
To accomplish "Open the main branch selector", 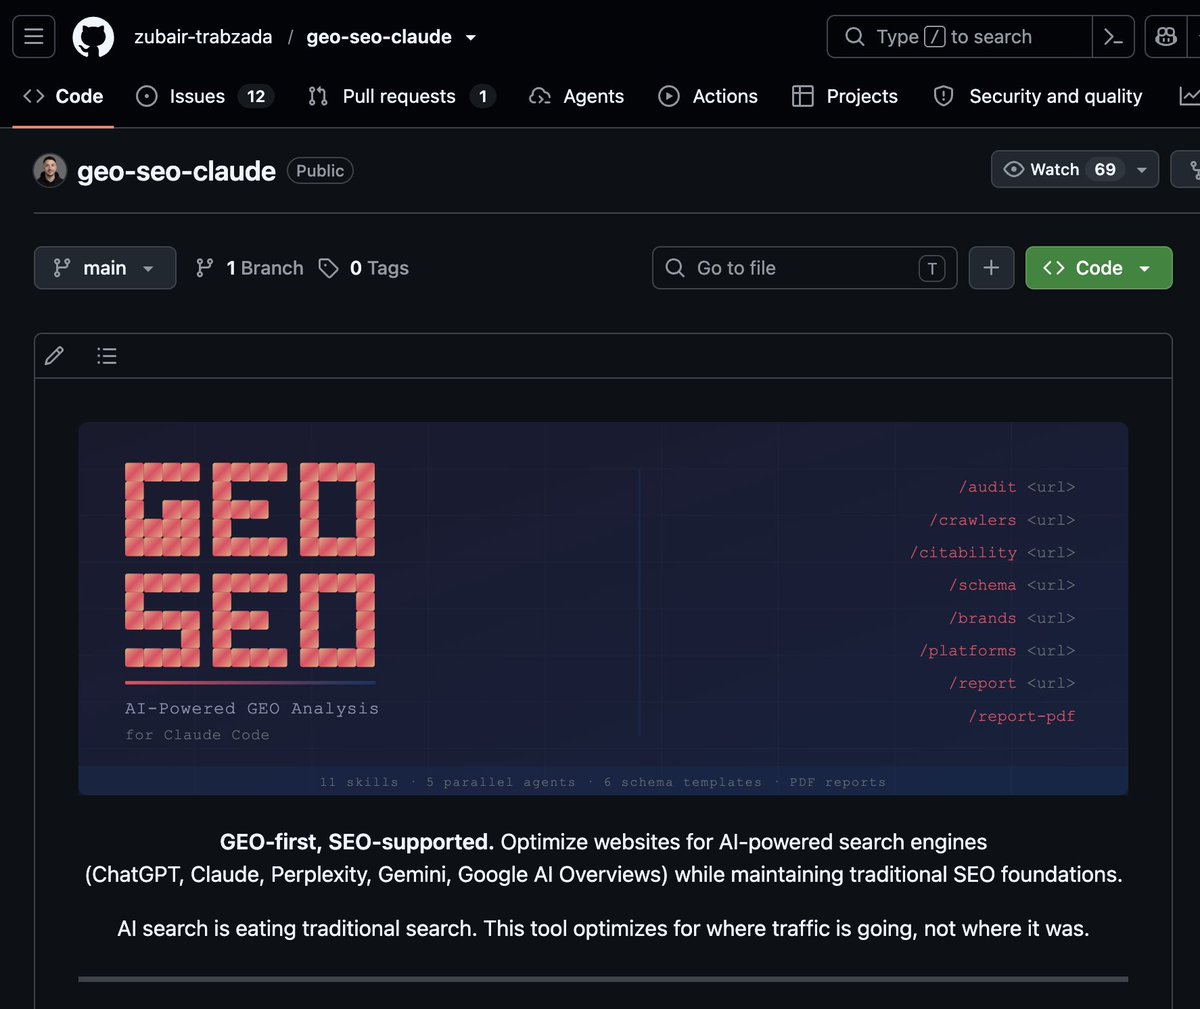I will coord(105,268).
